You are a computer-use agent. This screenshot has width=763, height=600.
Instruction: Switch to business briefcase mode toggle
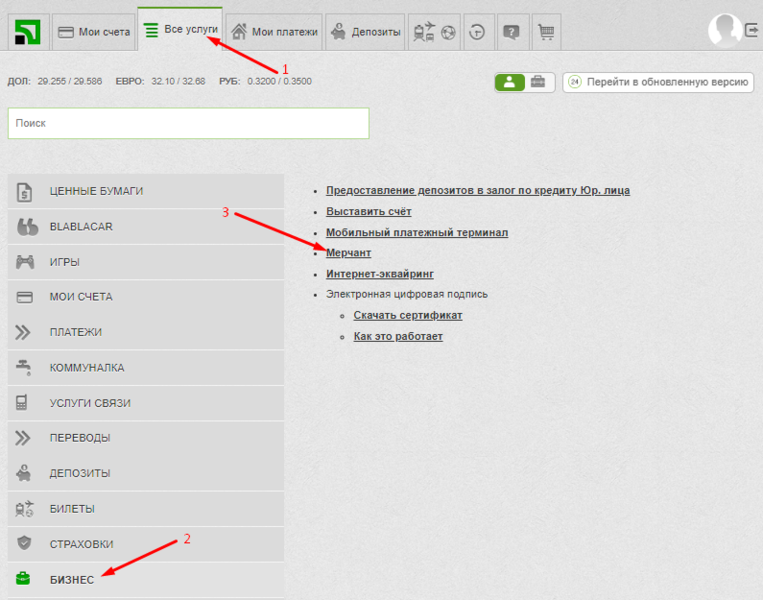pos(538,82)
